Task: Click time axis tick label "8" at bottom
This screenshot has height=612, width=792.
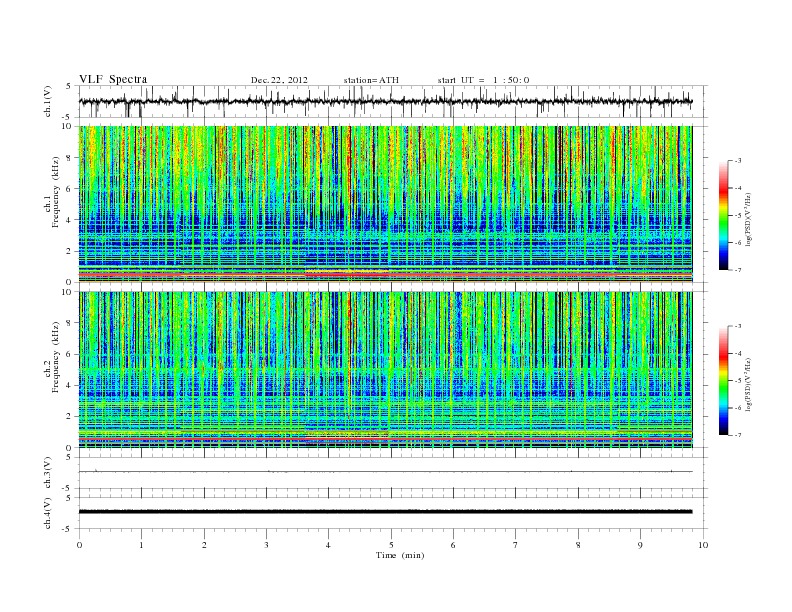Action: point(578,545)
